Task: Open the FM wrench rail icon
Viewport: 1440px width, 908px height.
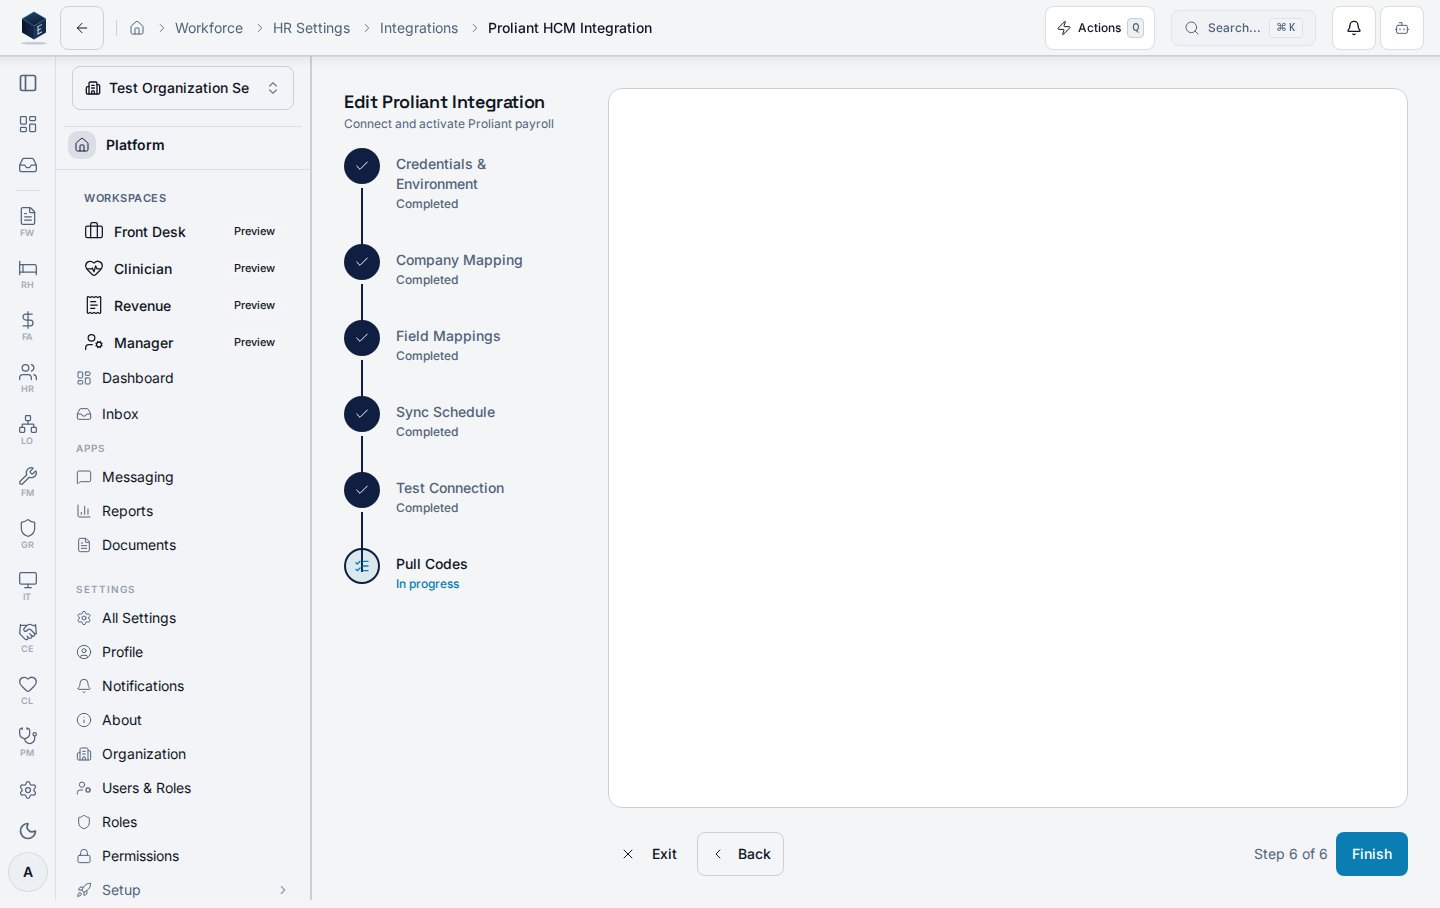Action: click(x=28, y=482)
